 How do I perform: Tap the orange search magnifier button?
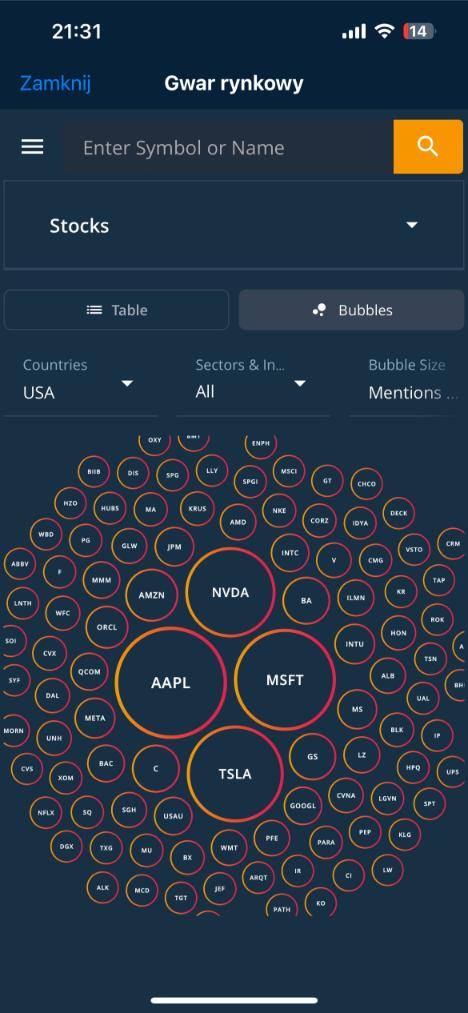(428, 147)
